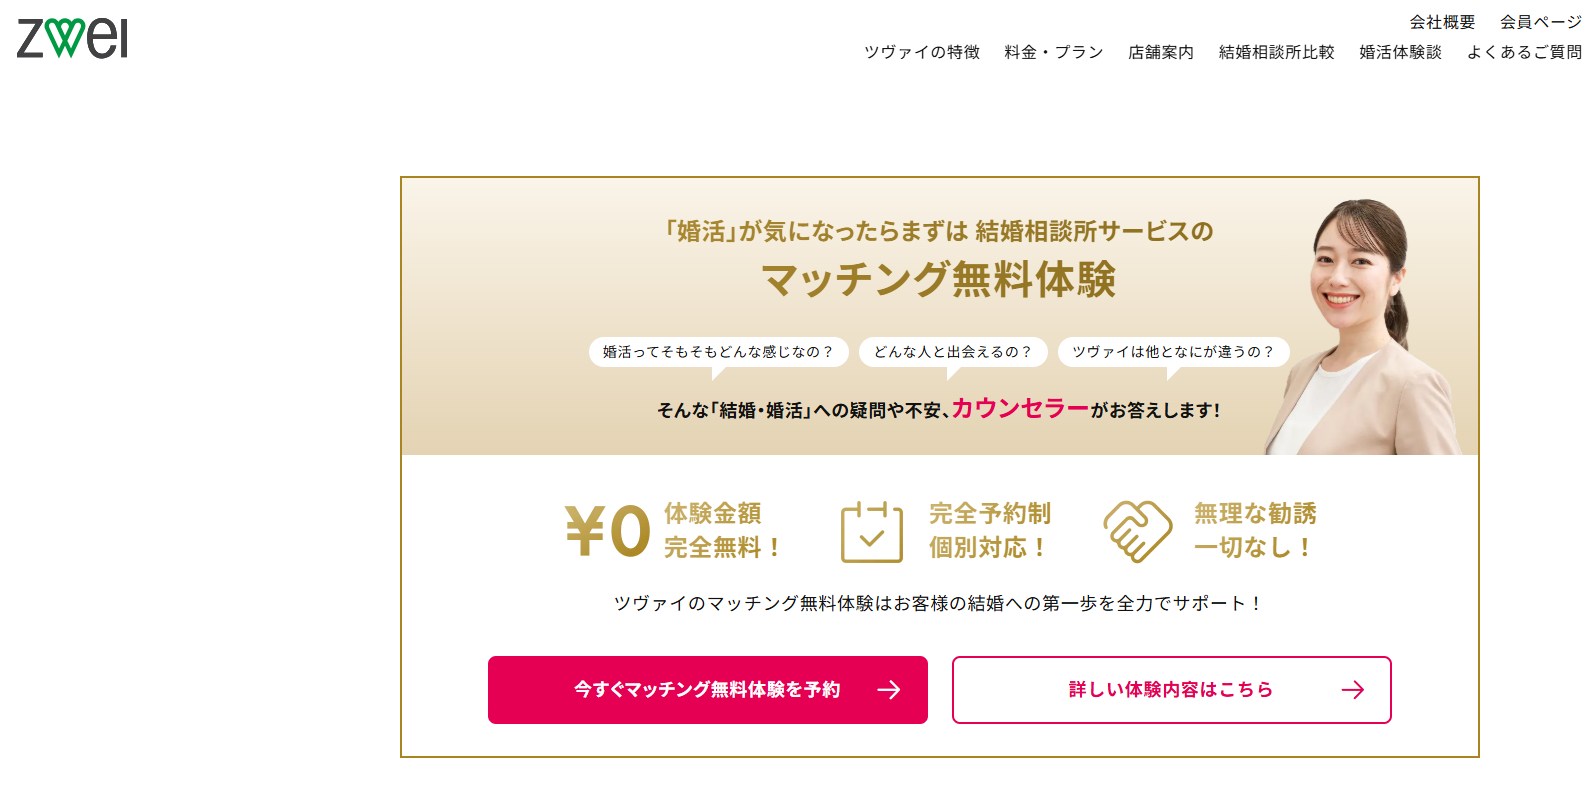The height and width of the screenshot is (801, 1596).
Task: Click the handshake icon
Action: [1137, 531]
